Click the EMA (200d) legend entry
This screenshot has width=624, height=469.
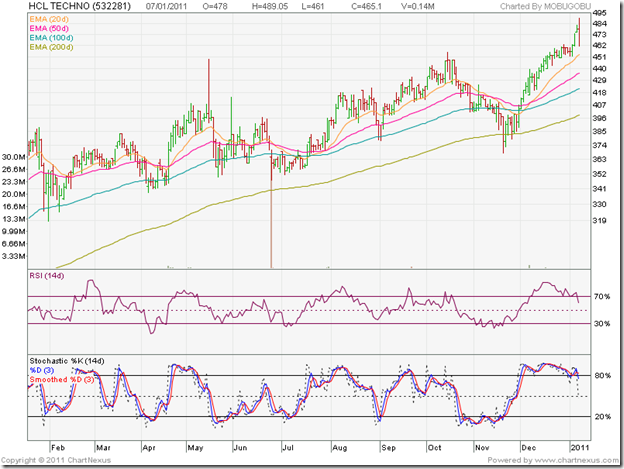pyautogui.click(x=52, y=46)
